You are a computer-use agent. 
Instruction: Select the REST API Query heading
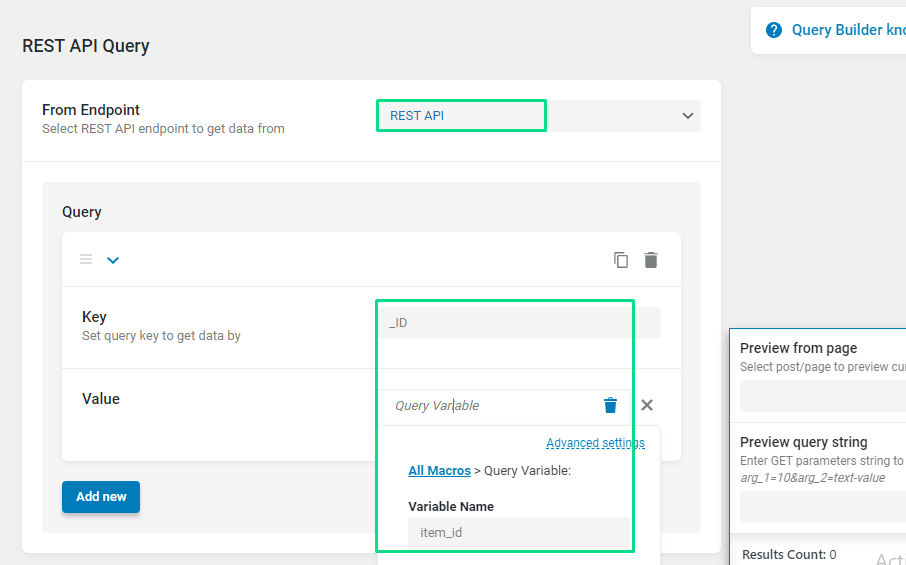coord(86,46)
